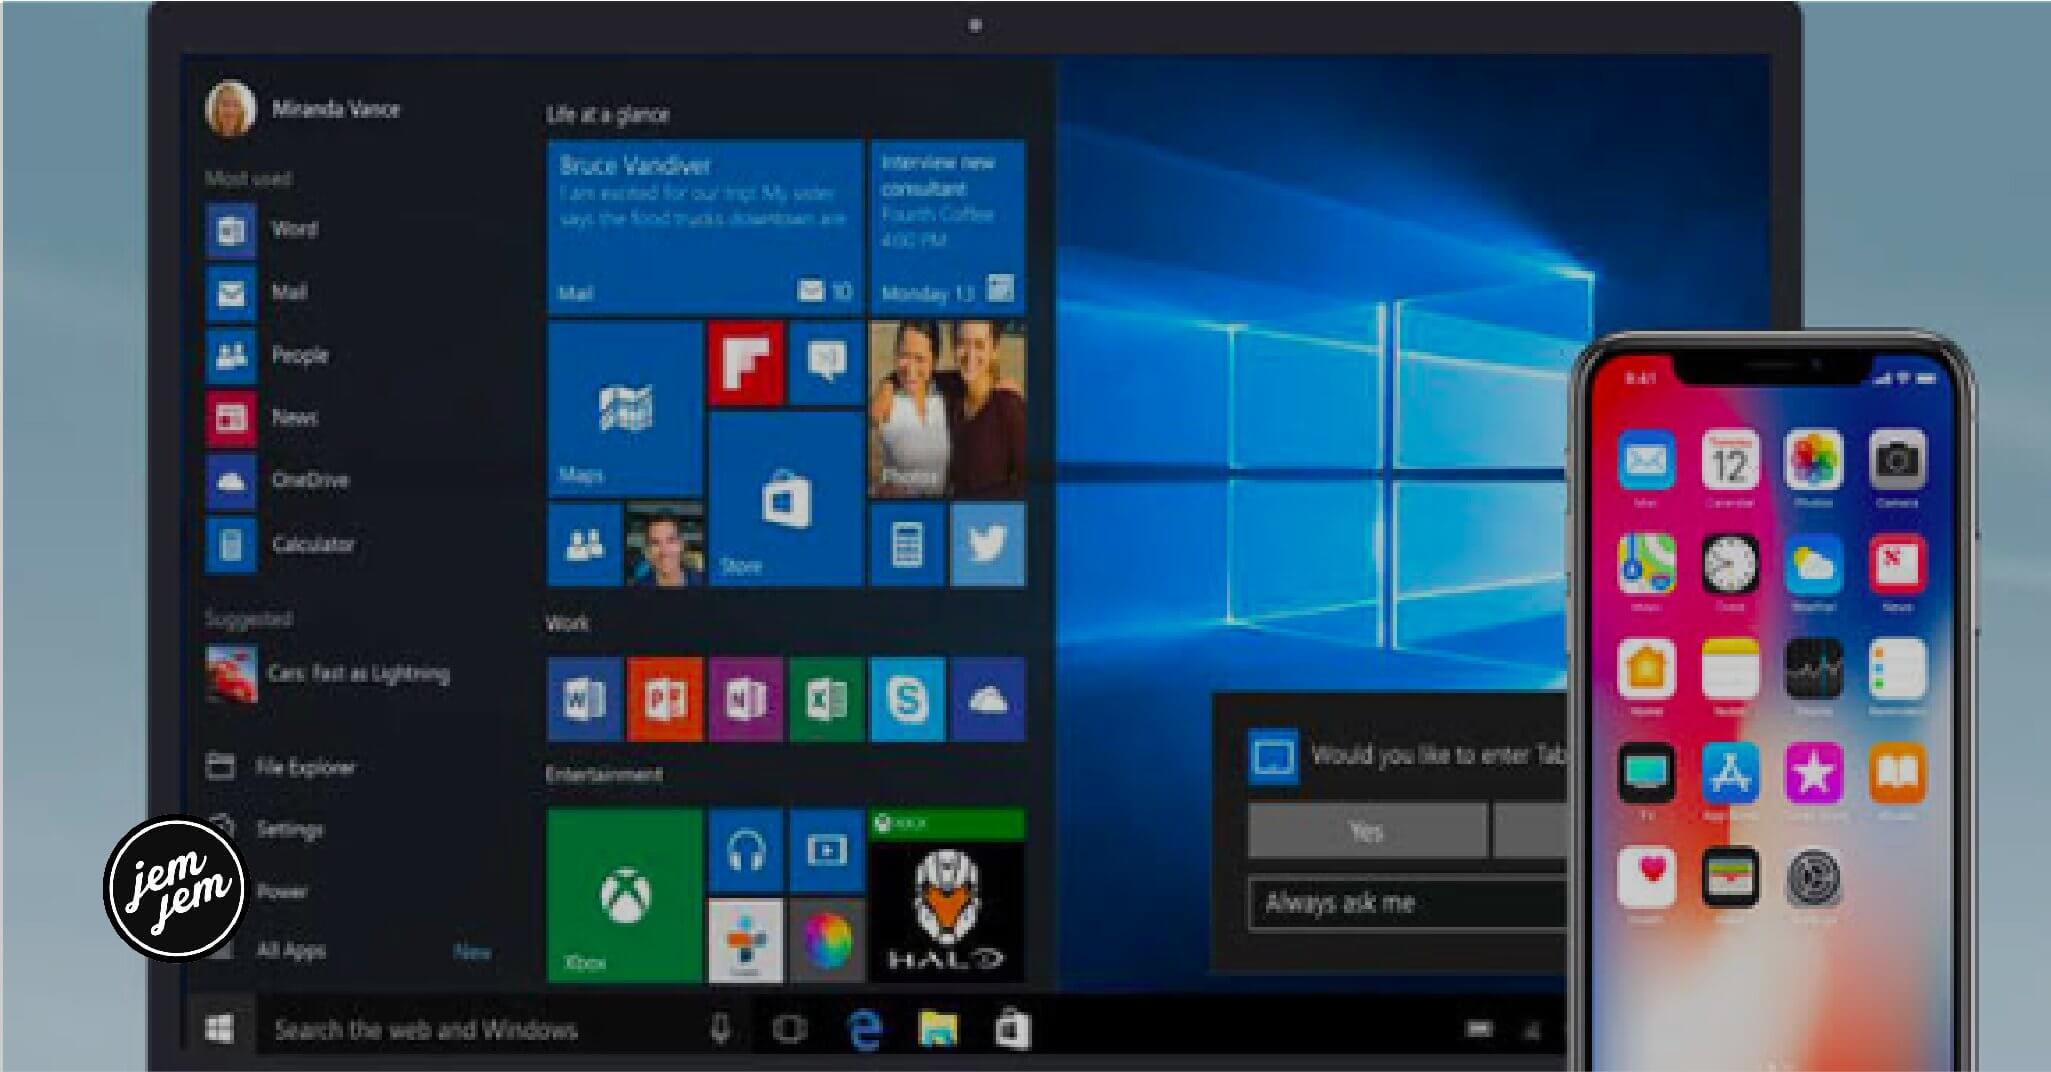Open the Maps tile
Viewport: 2051px width, 1072px height.
click(x=625, y=409)
